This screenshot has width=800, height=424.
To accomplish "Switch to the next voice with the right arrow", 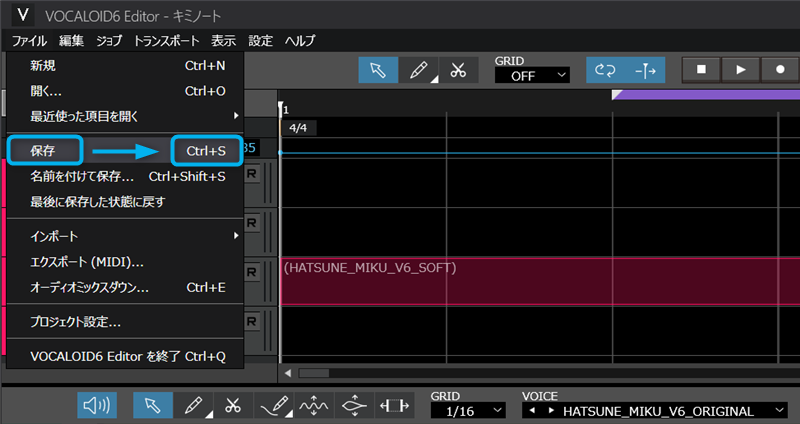I will tap(551, 411).
